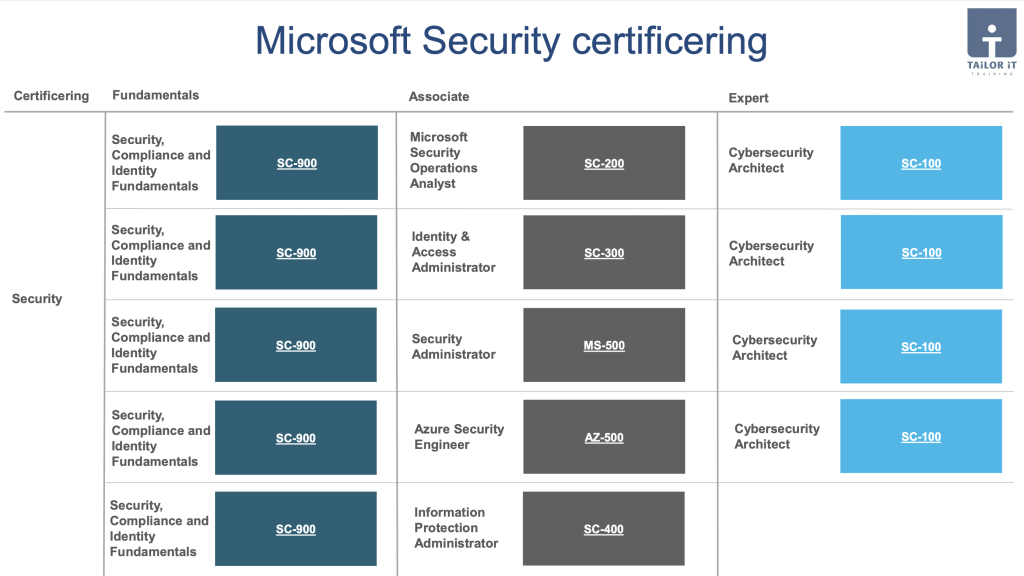The width and height of the screenshot is (1024, 576).
Task: Click the SC-100 link beside SC-300
Action: tap(921, 253)
